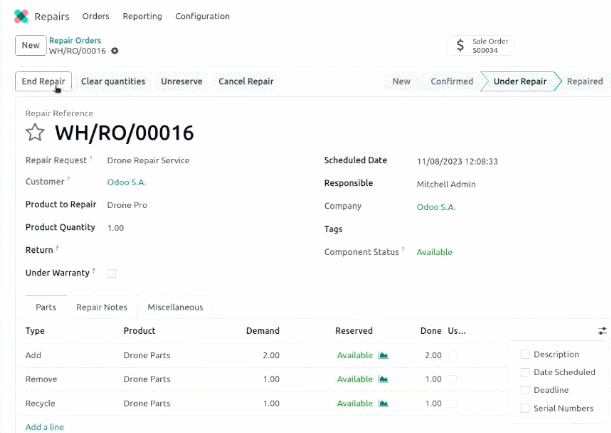Image resolution: width=611 pixels, height=433 pixels.
Task: Switch to the Miscellaneous tab
Action: point(175,307)
